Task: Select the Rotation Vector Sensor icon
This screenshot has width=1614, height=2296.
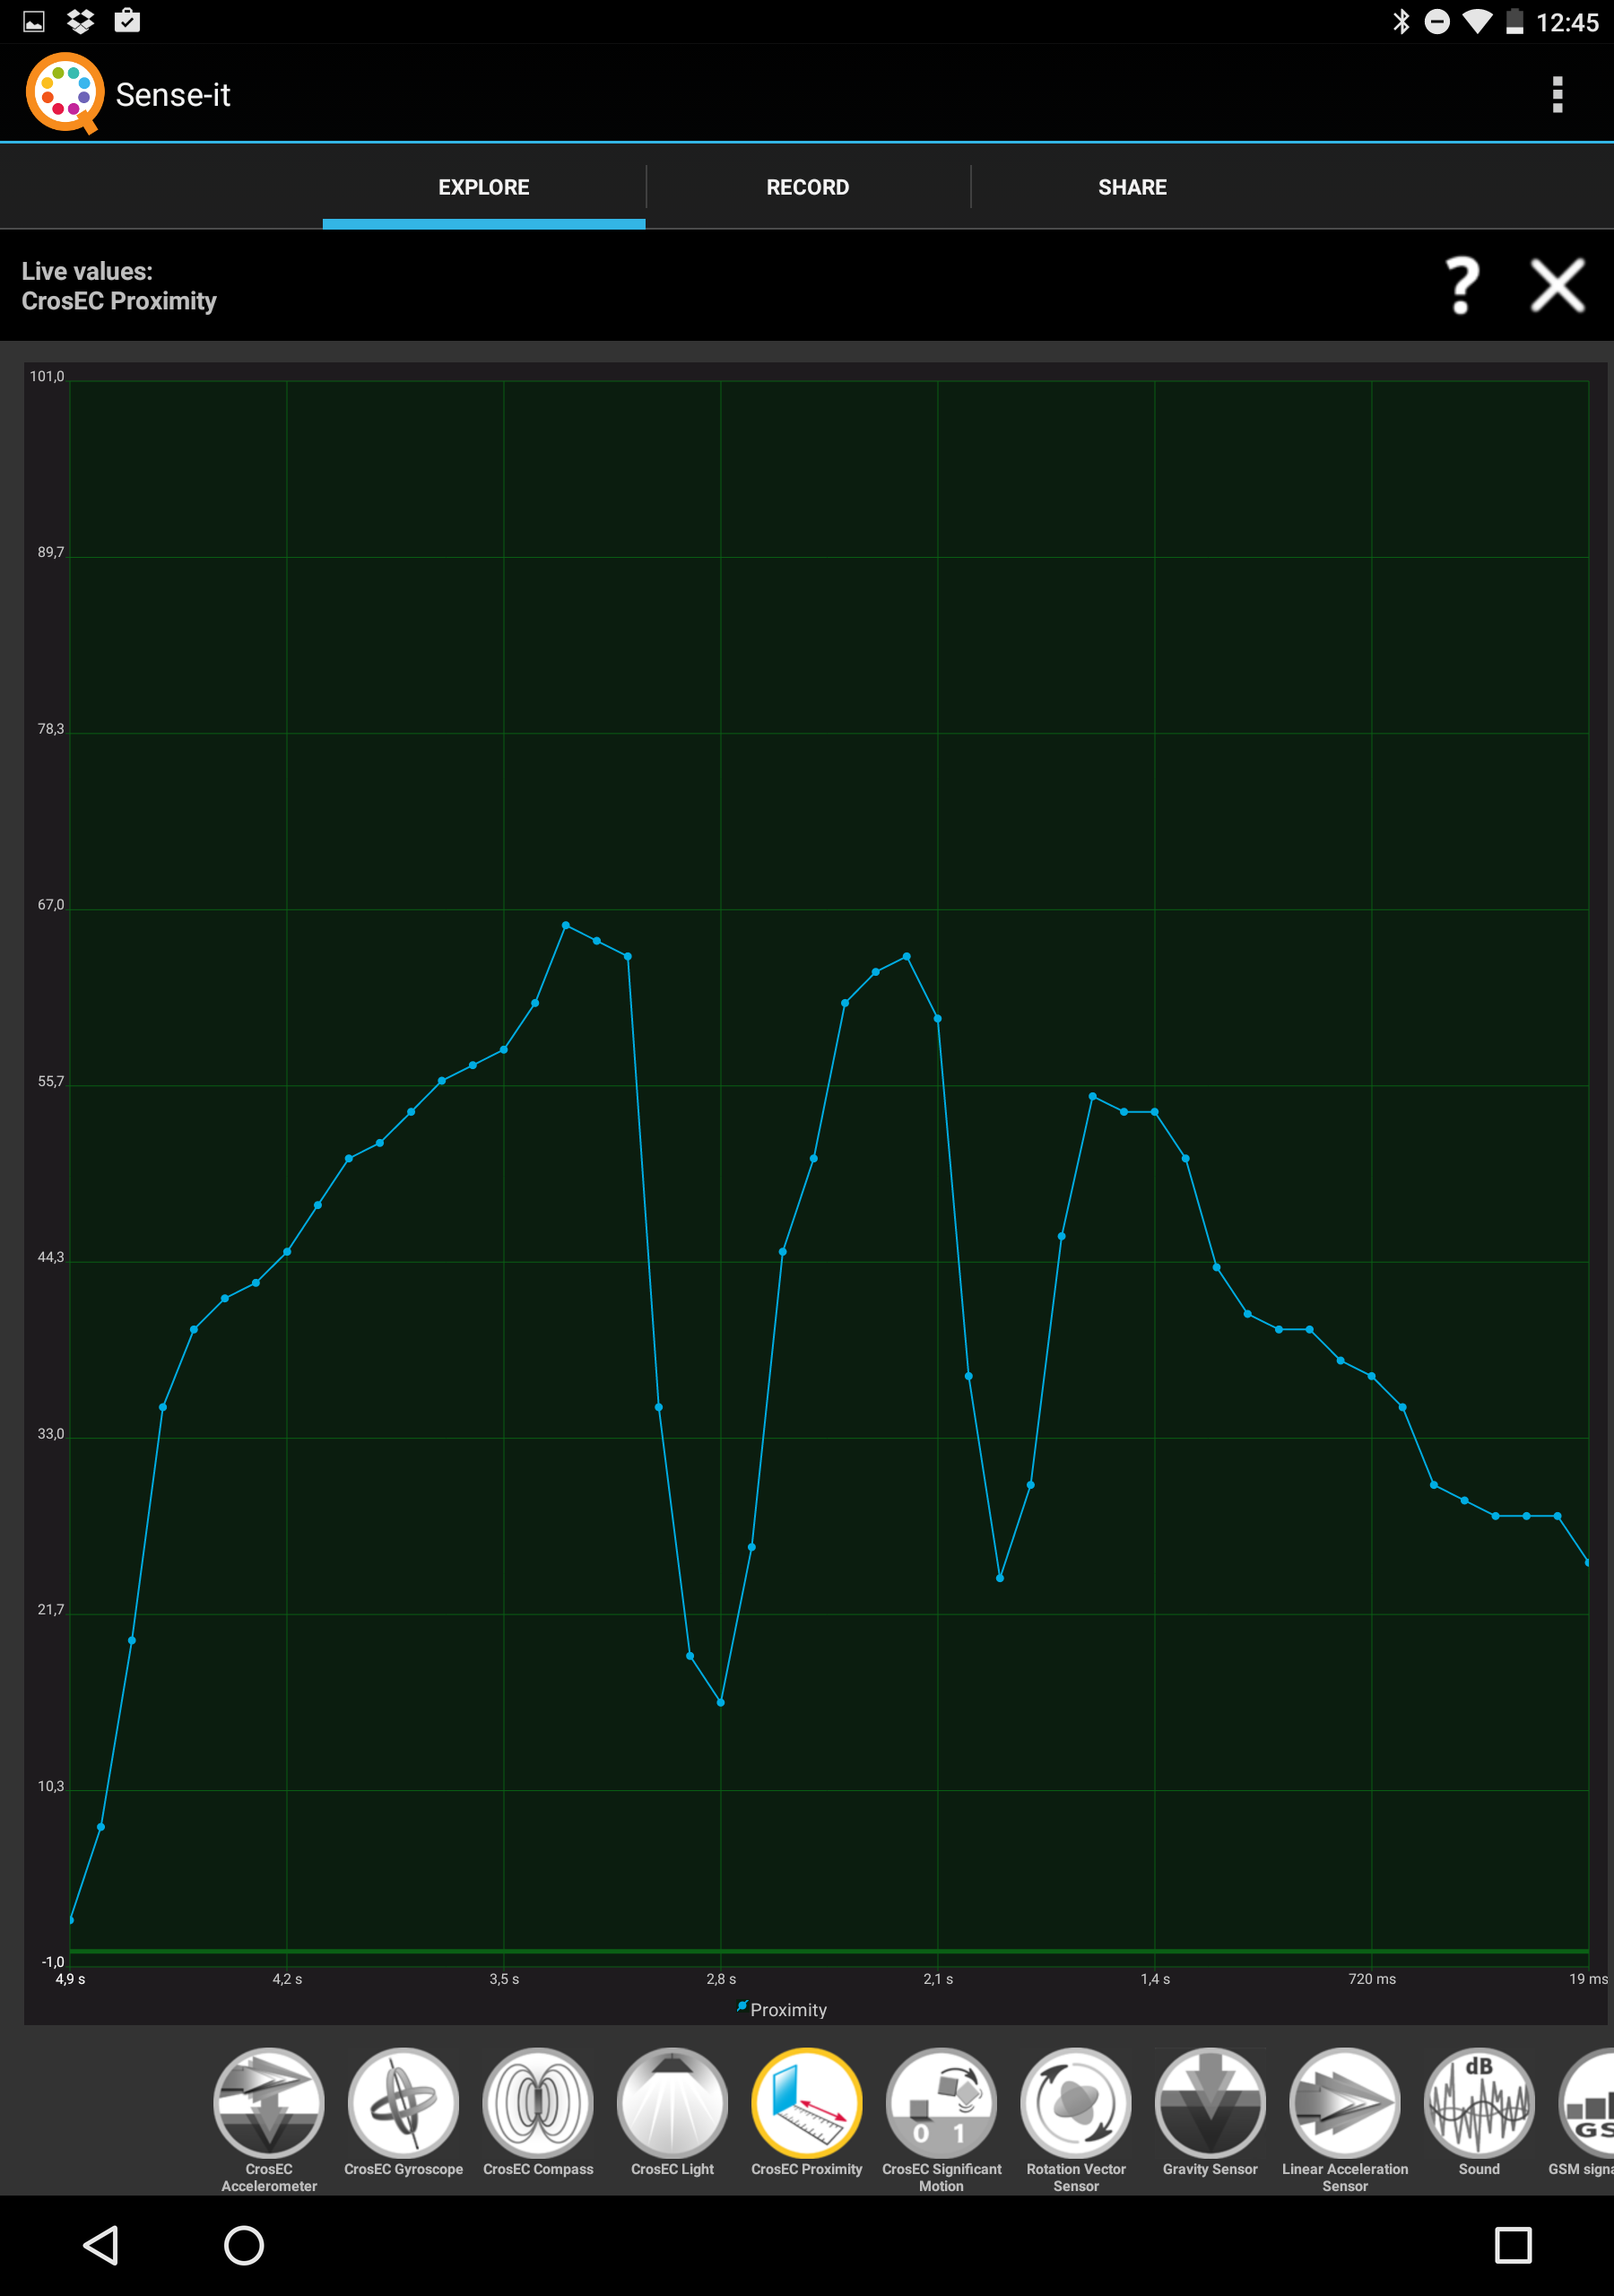Action: 1076,2103
